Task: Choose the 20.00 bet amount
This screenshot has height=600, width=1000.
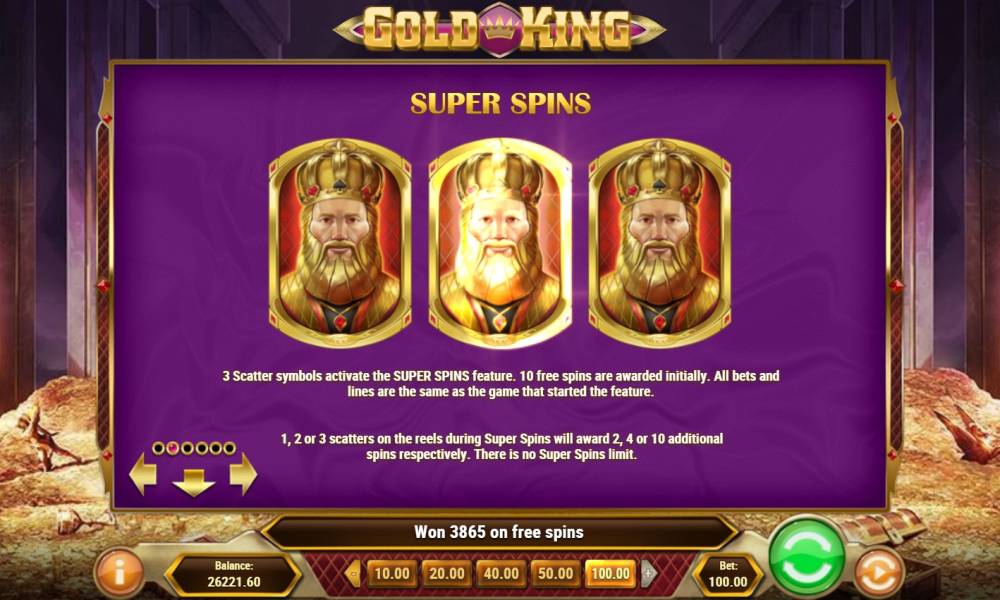Action: [446, 573]
